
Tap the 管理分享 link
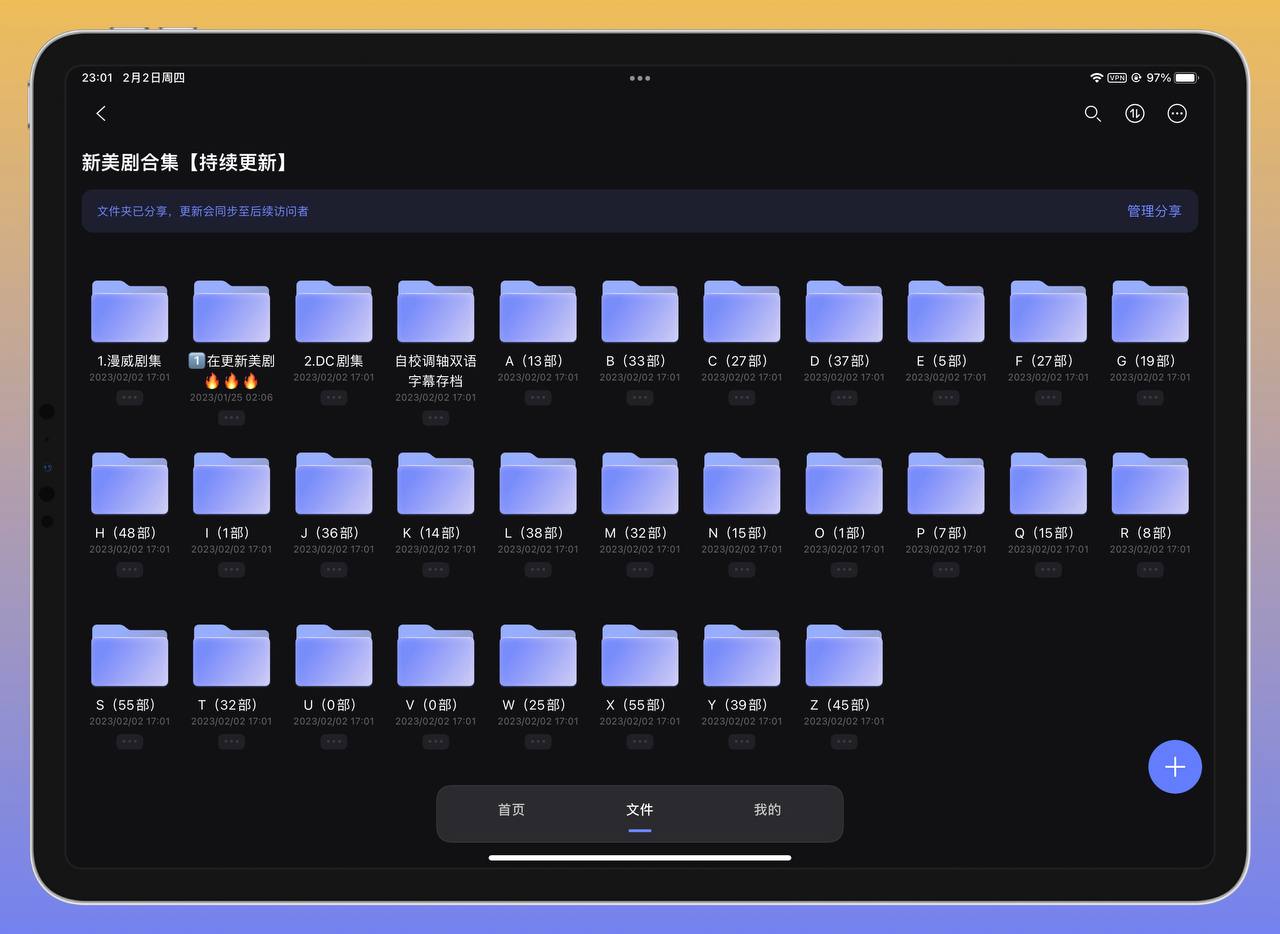tap(1154, 211)
